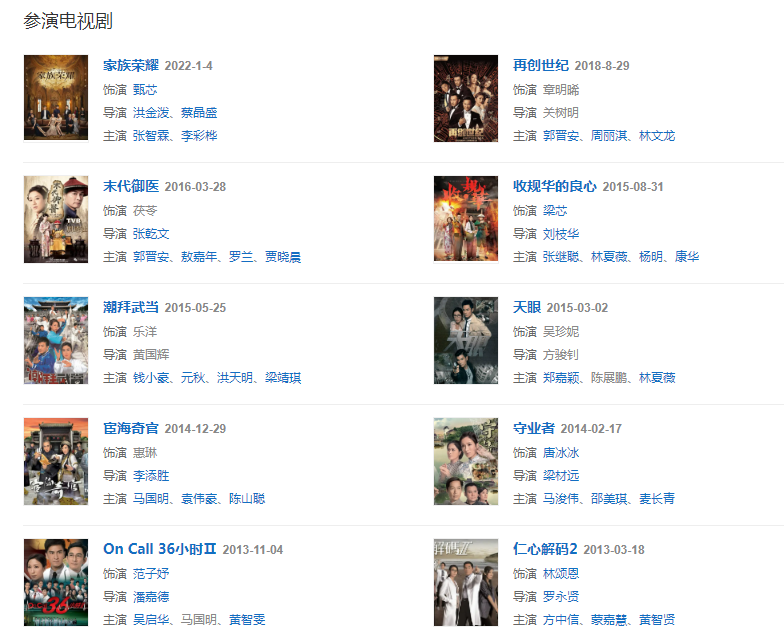Image resolution: width=784 pixels, height=635 pixels.
Task: Click role name 范子妤 link
Action: pos(151,574)
